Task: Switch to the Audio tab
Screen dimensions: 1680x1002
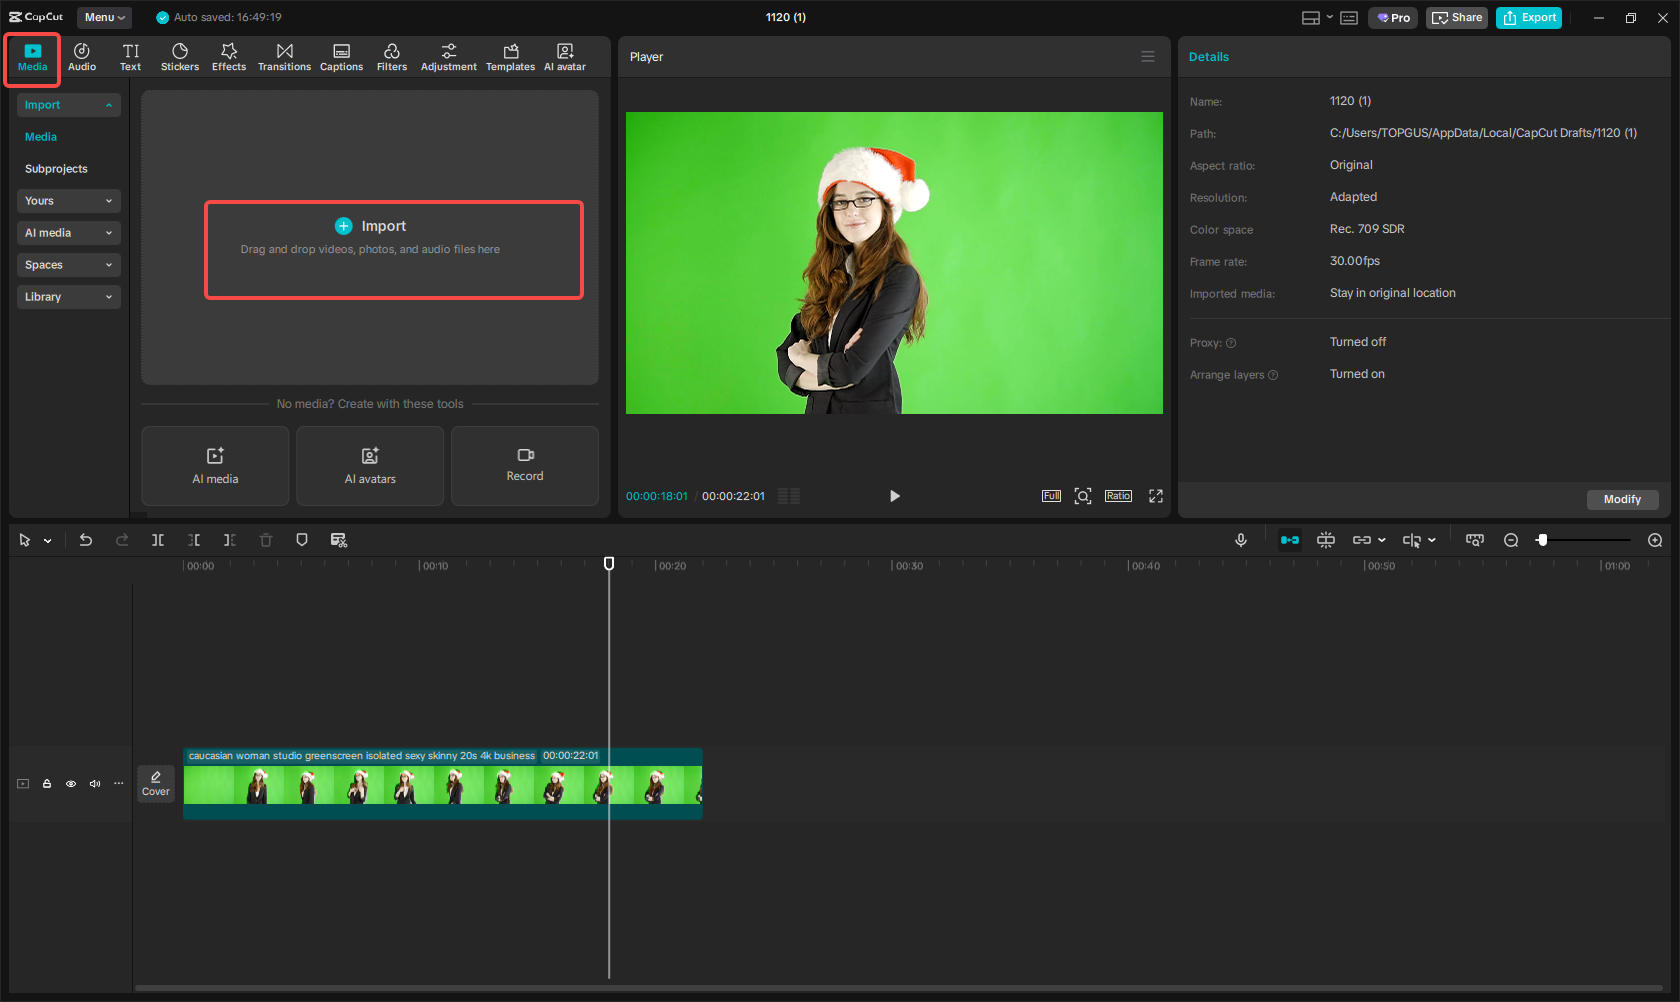Action: (81, 56)
